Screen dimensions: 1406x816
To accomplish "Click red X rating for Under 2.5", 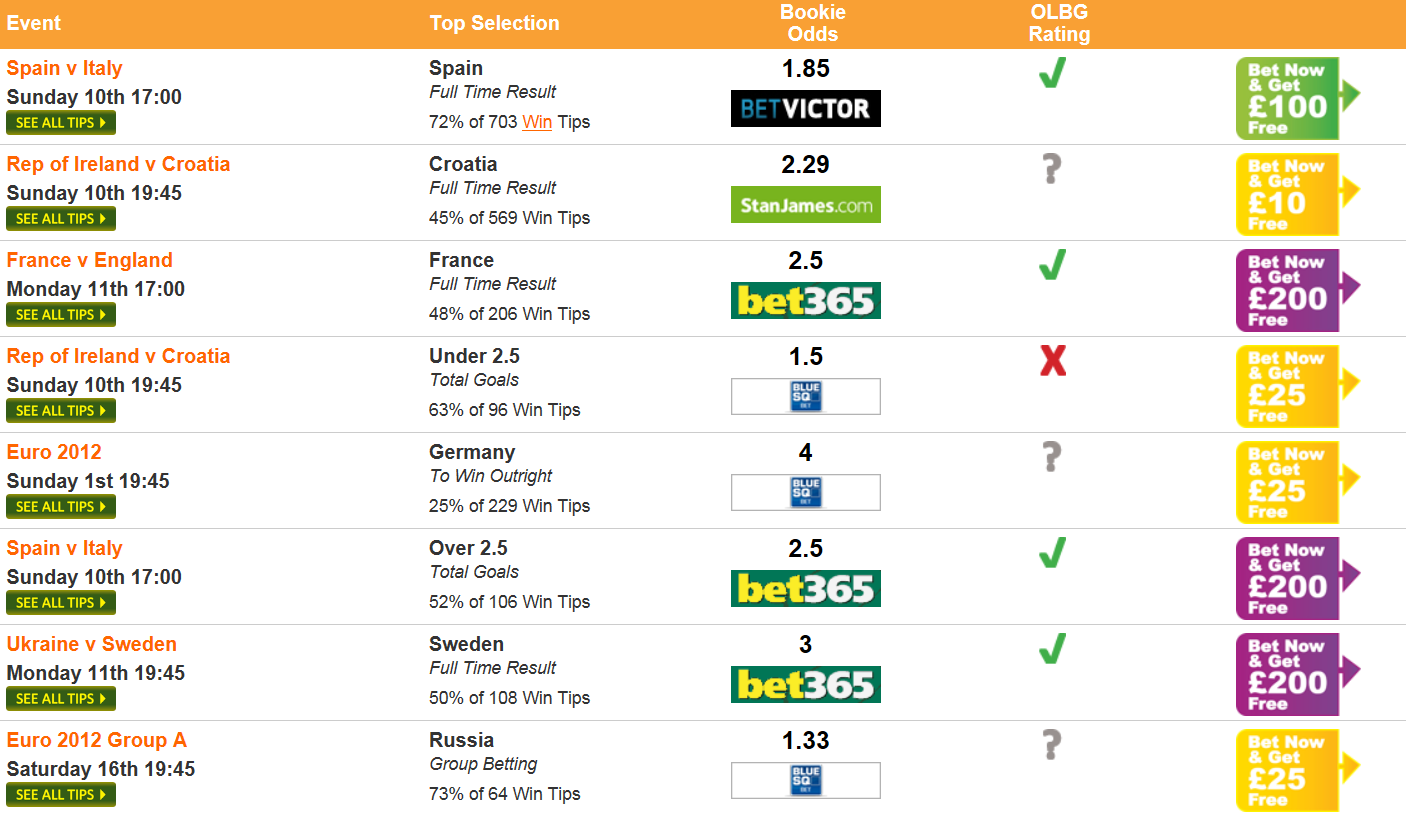I will [x=1053, y=361].
